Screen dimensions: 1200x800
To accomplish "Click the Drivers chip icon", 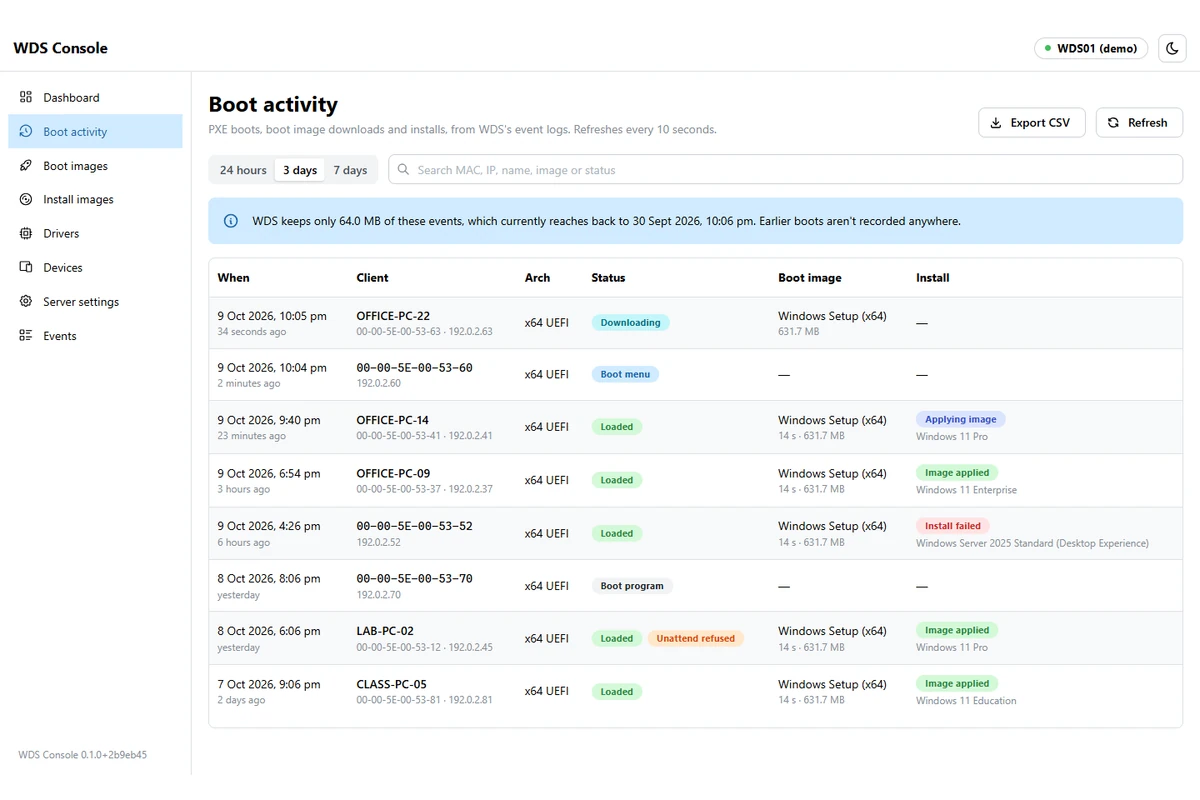I will click(x=26, y=233).
